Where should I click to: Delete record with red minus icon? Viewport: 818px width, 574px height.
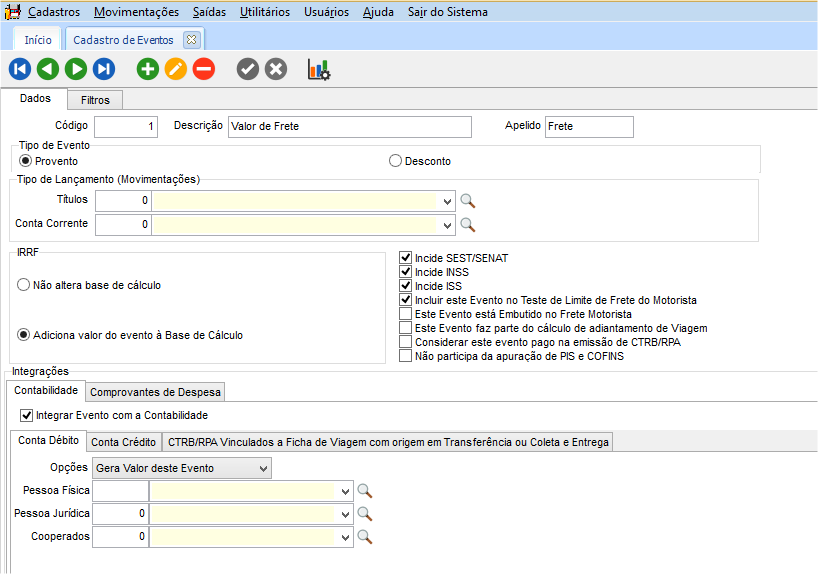[x=203, y=69]
